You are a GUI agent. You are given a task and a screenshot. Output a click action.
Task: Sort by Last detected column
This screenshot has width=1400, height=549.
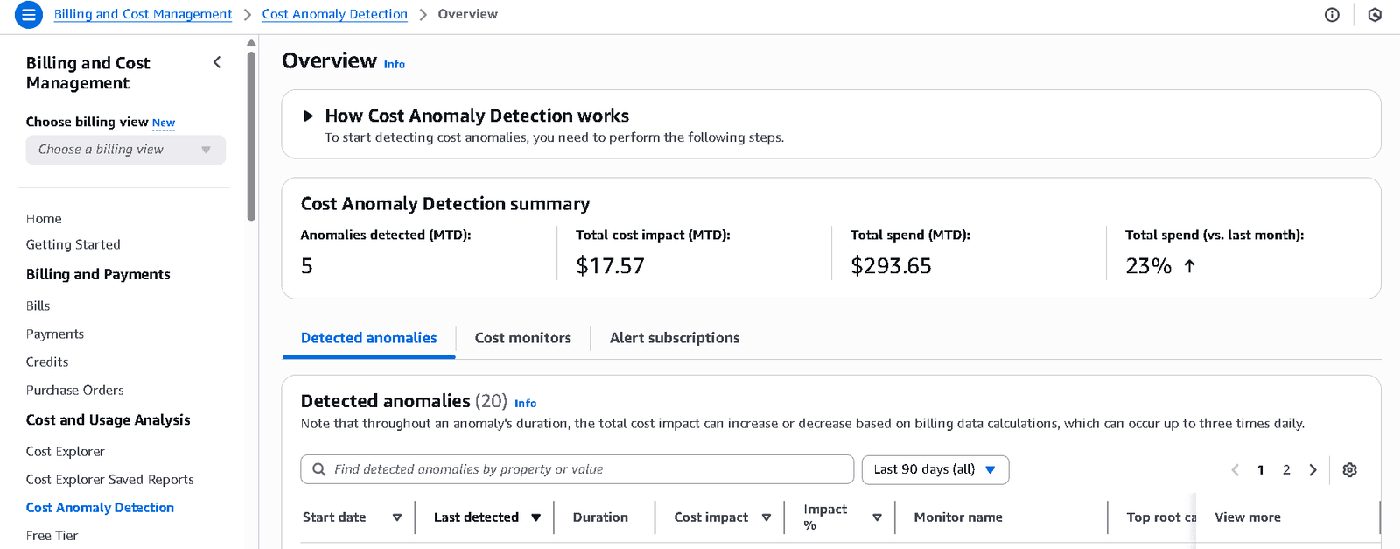[x=536, y=518]
